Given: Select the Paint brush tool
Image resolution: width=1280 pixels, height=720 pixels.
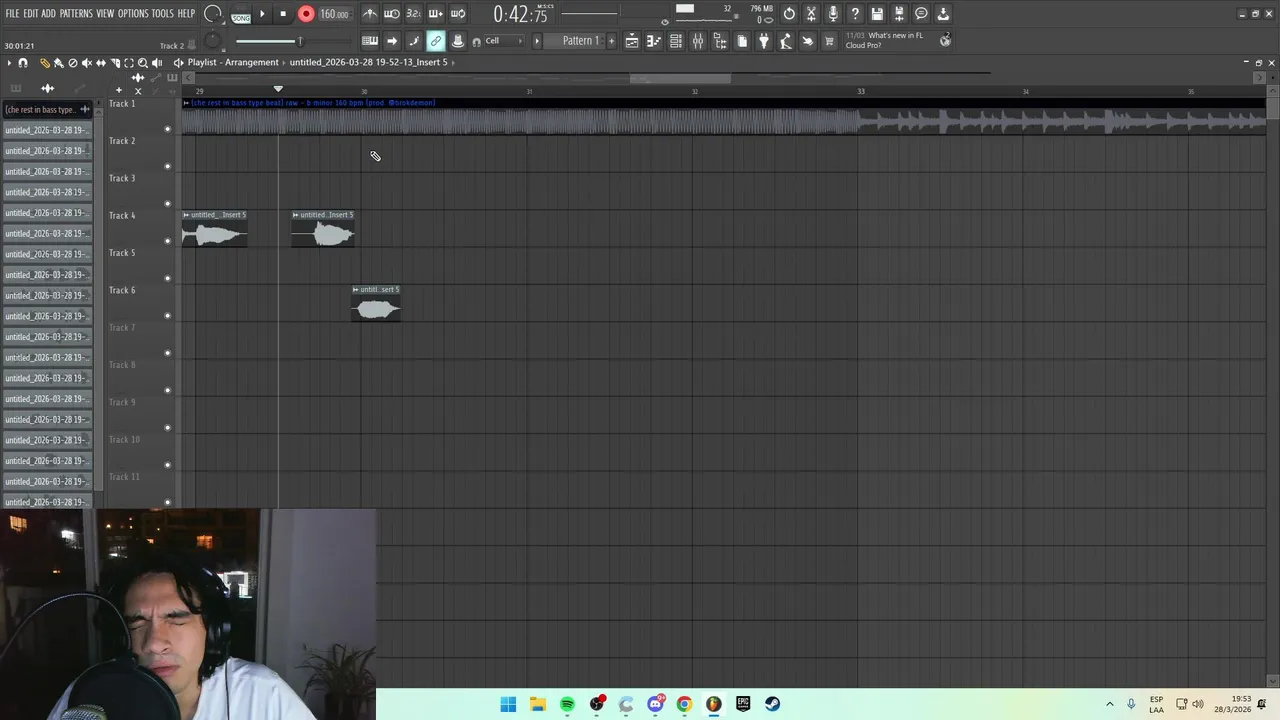Looking at the screenshot, I should 58,63.
